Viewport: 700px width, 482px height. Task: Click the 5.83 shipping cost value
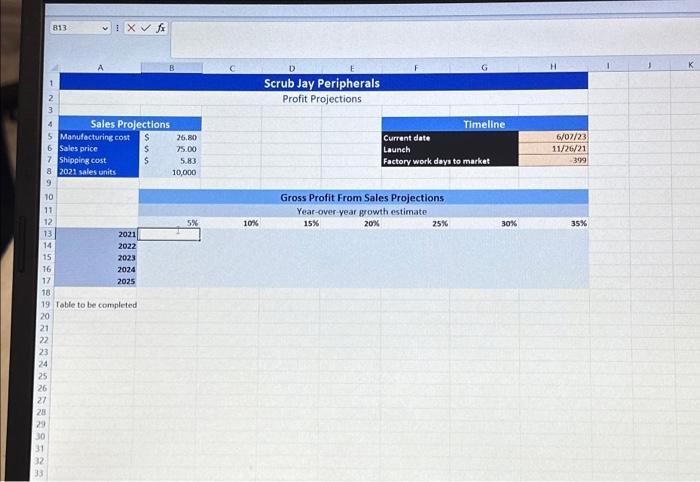click(x=171, y=161)
